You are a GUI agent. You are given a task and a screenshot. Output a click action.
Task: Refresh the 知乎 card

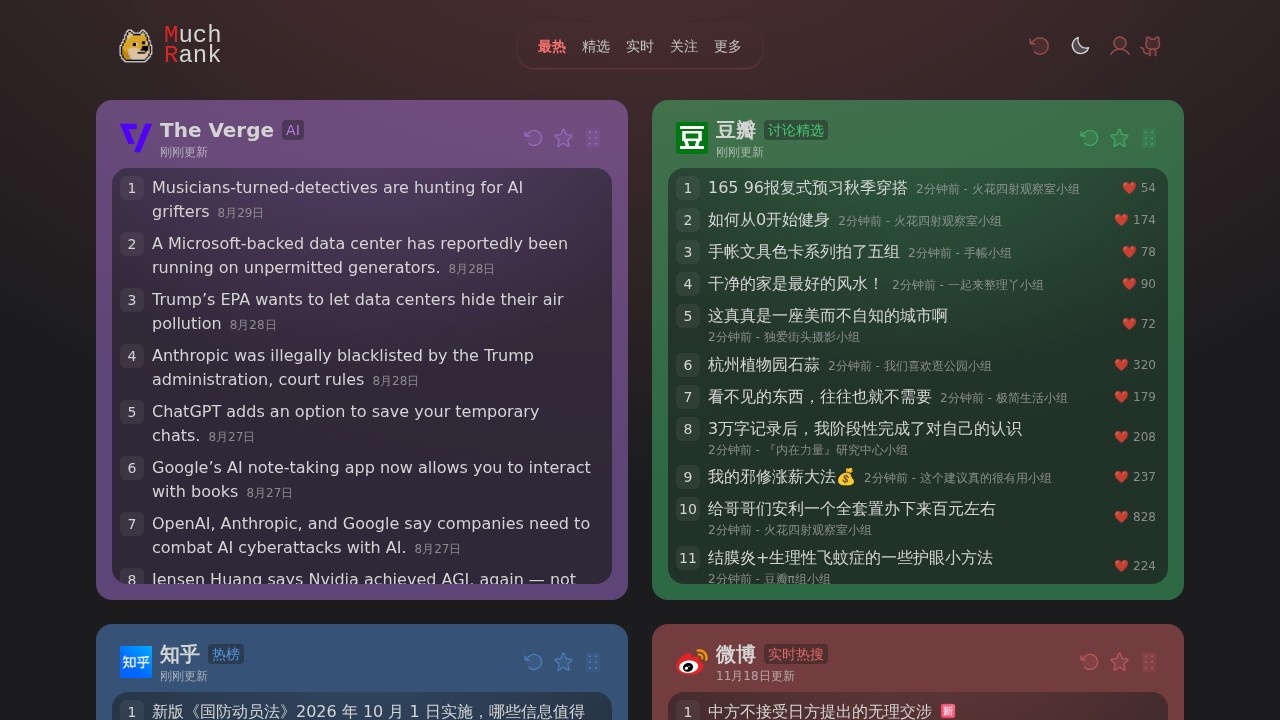[x=534, y=662]
